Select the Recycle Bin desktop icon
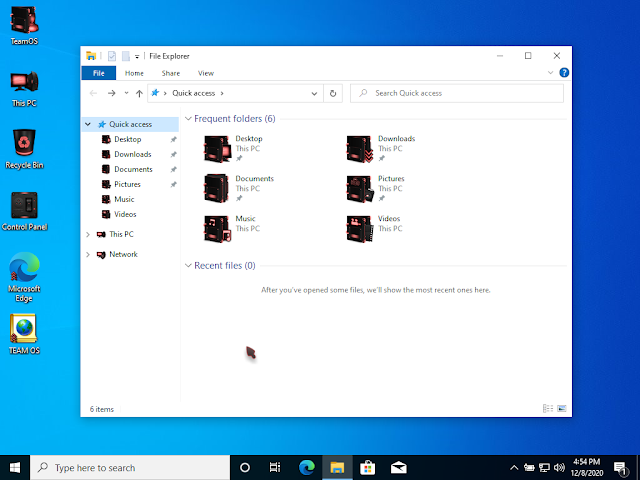The height and width of the screenshot is (480, 640). [x=24, y=149]
